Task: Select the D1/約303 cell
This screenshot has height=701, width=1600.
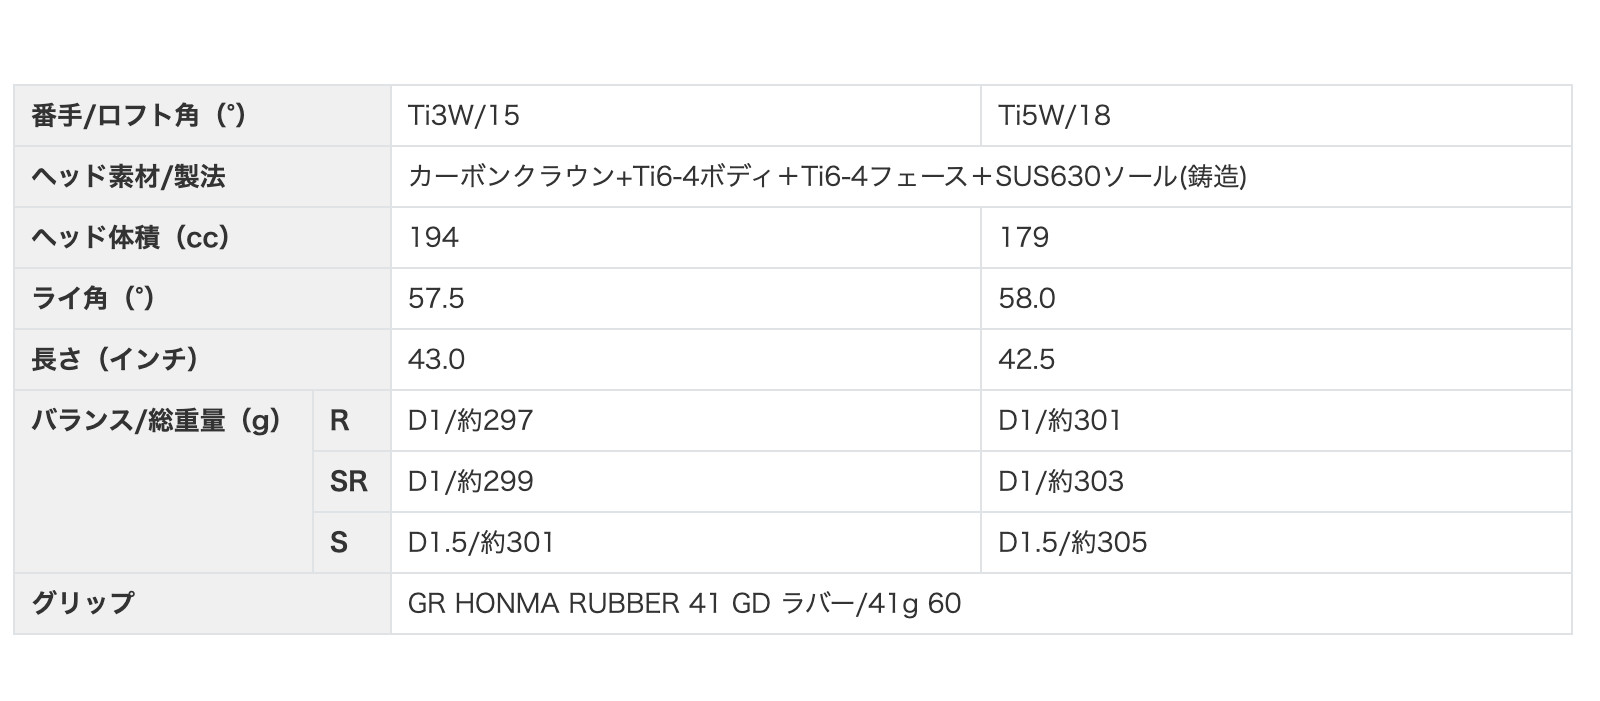Action: (x=1061, y=482)
